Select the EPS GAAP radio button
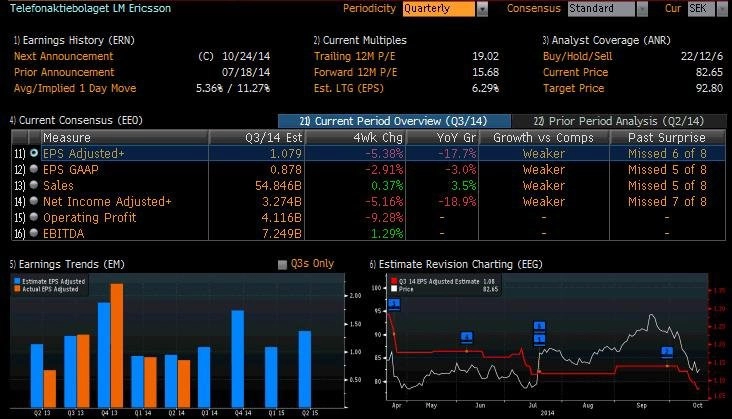The image size is (732, 419). (34, 169)
